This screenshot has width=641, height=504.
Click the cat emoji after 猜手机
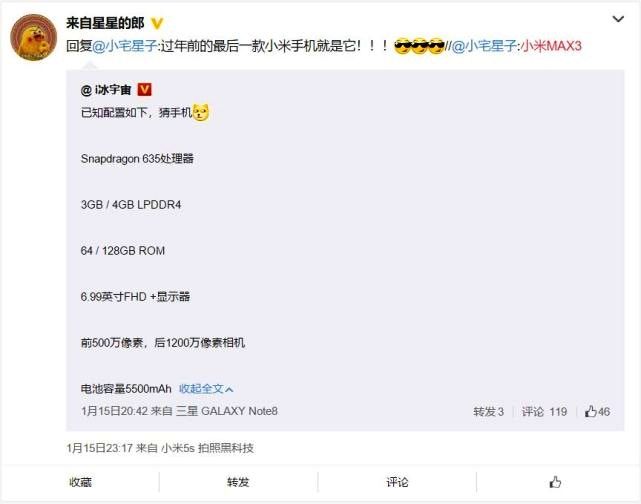(x=200, y=112)
